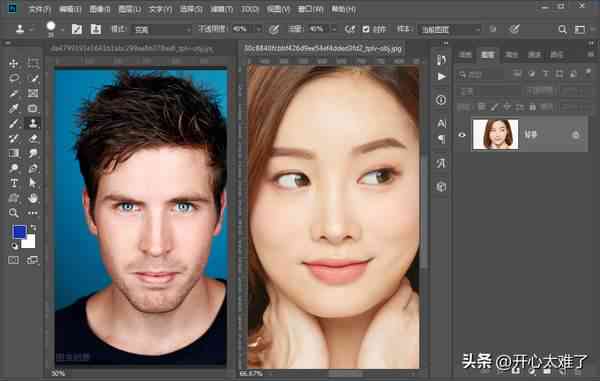Open the Actions play button panel icon
This screenshot has height=381, width=600.
pyautogui.click(x=441, y=77)
